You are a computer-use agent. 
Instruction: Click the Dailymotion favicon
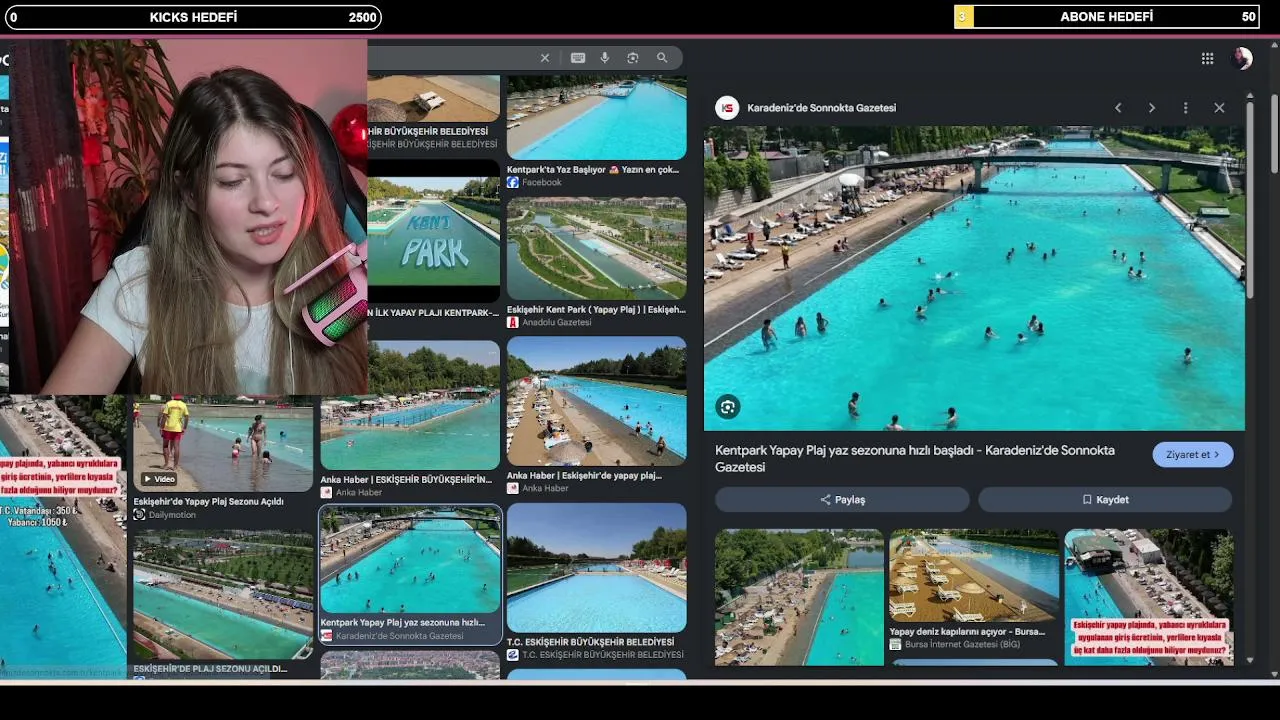pyautogui.click(x=139, y=515)
